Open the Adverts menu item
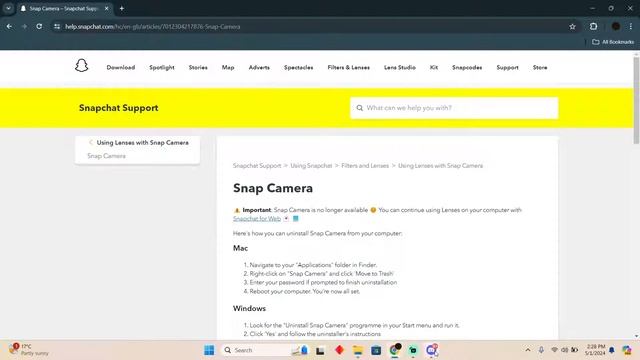 point(259,67)
